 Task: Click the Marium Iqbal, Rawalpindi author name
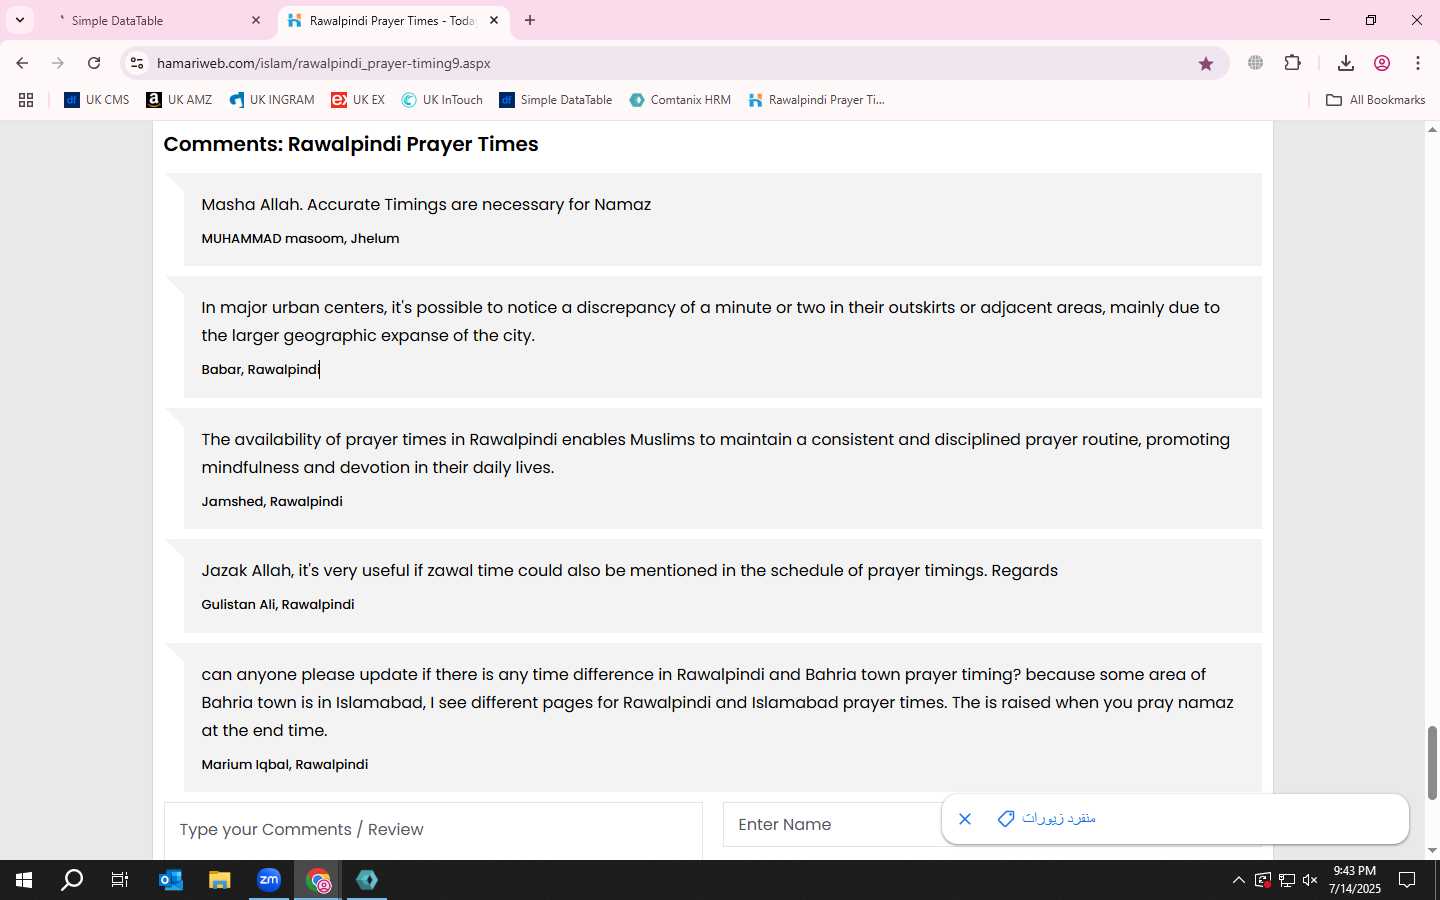click(x=285, y=764)
